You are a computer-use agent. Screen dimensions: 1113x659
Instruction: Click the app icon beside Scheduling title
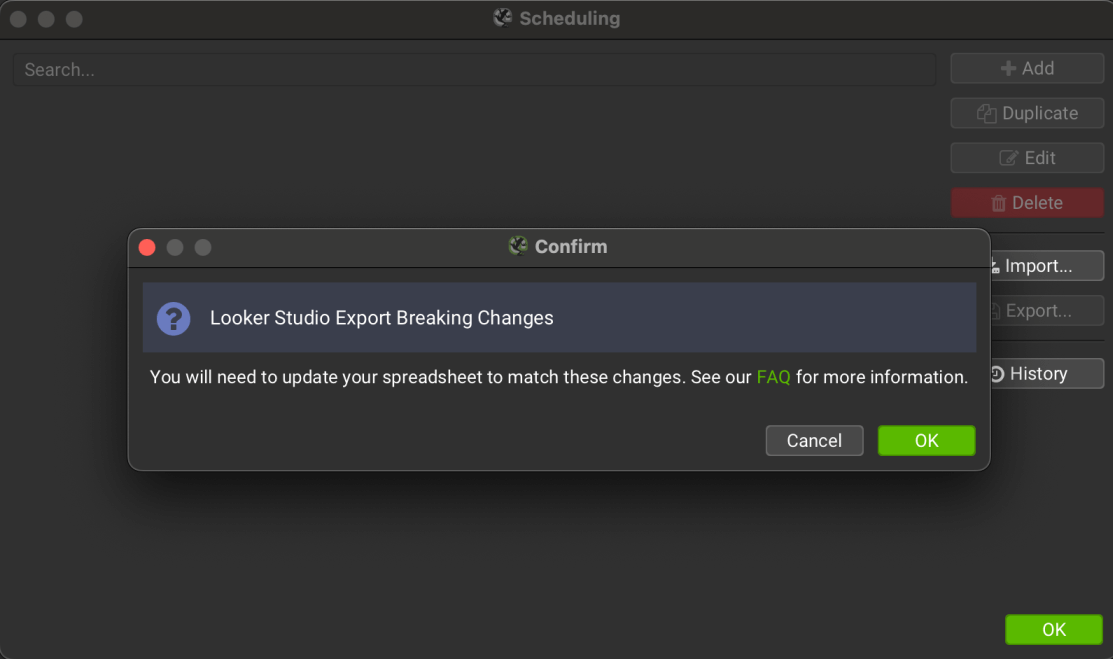point(503,18)
